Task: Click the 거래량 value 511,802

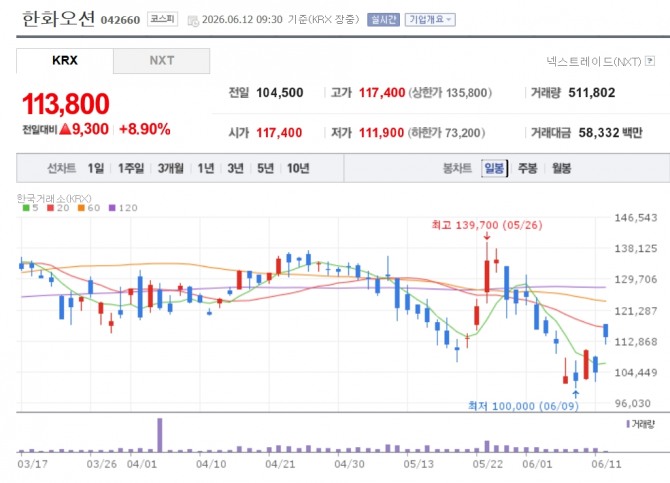Action: tap(592, 93)
